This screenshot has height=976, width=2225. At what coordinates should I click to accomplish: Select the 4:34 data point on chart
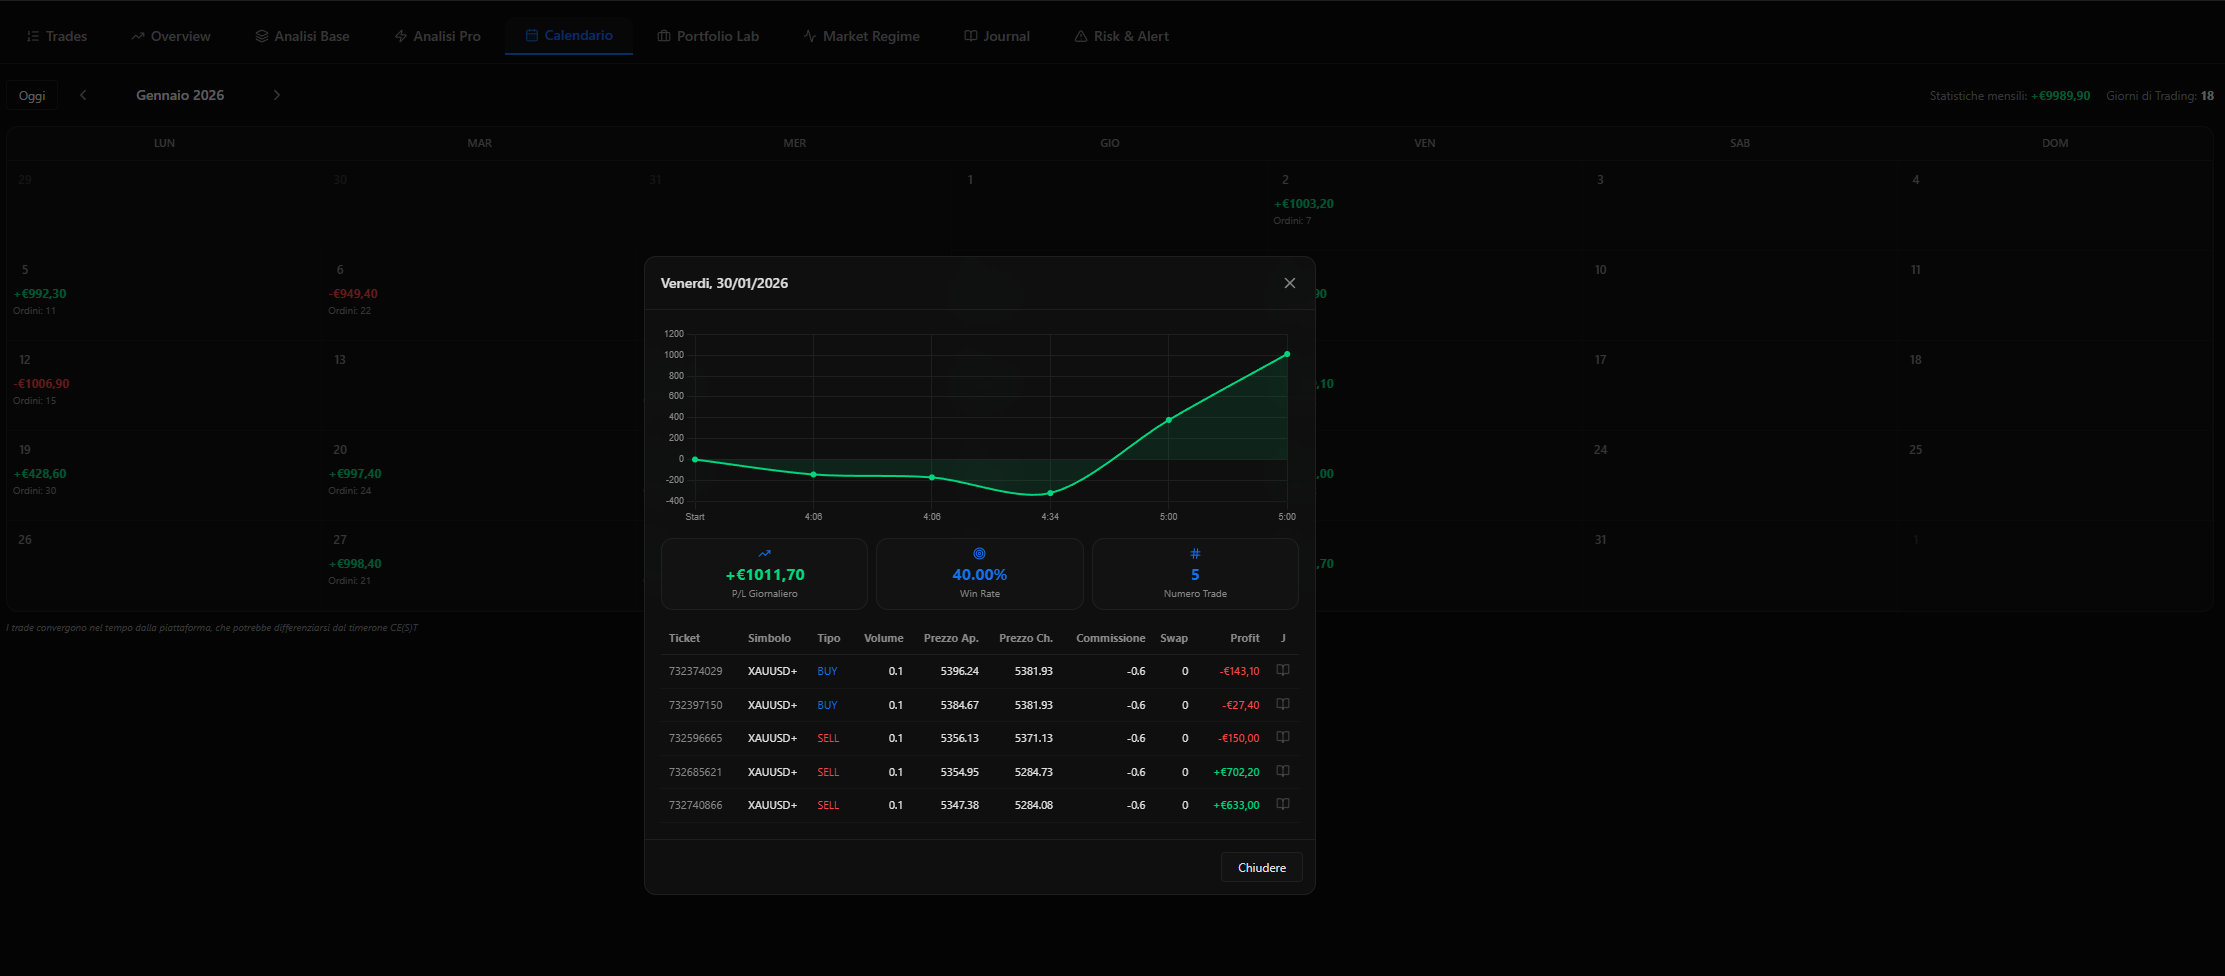coord(1050,493)
